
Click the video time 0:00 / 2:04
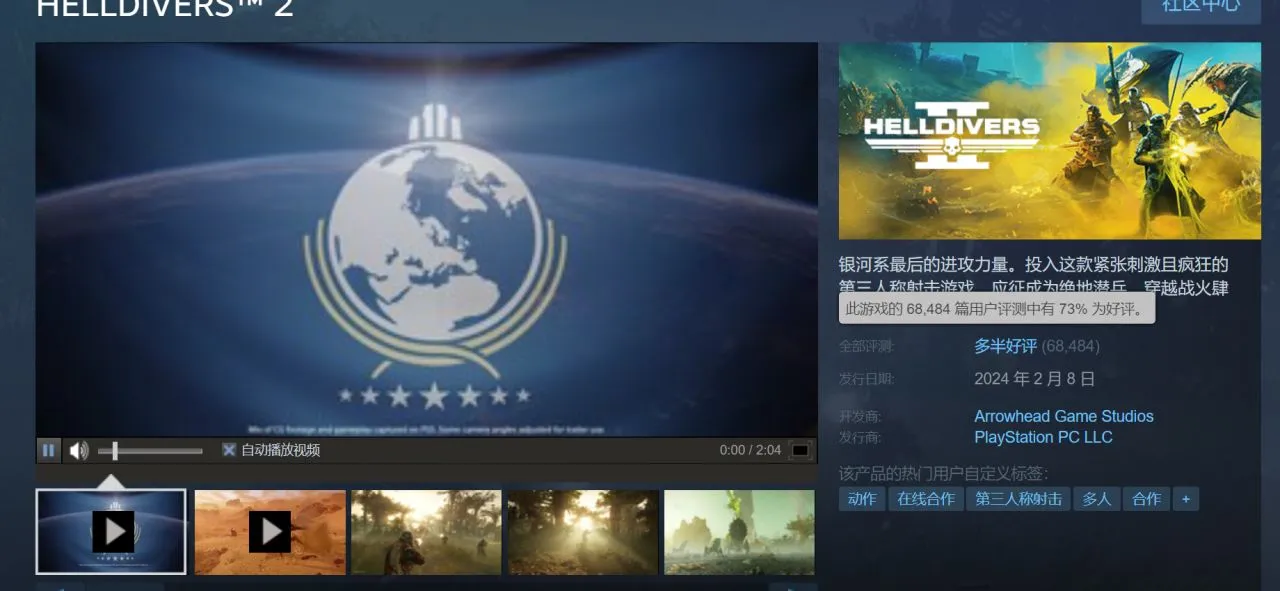click(x=750, y=450)
